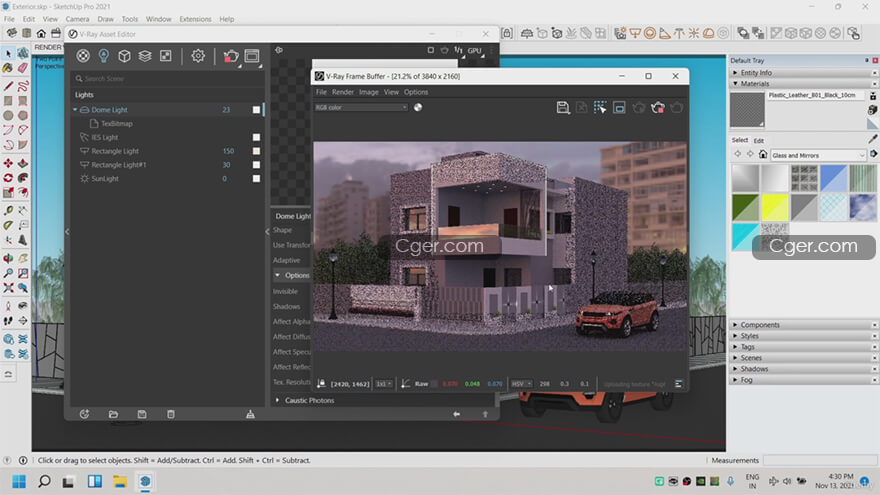Expand Caustic Photons section

(277, 400)
